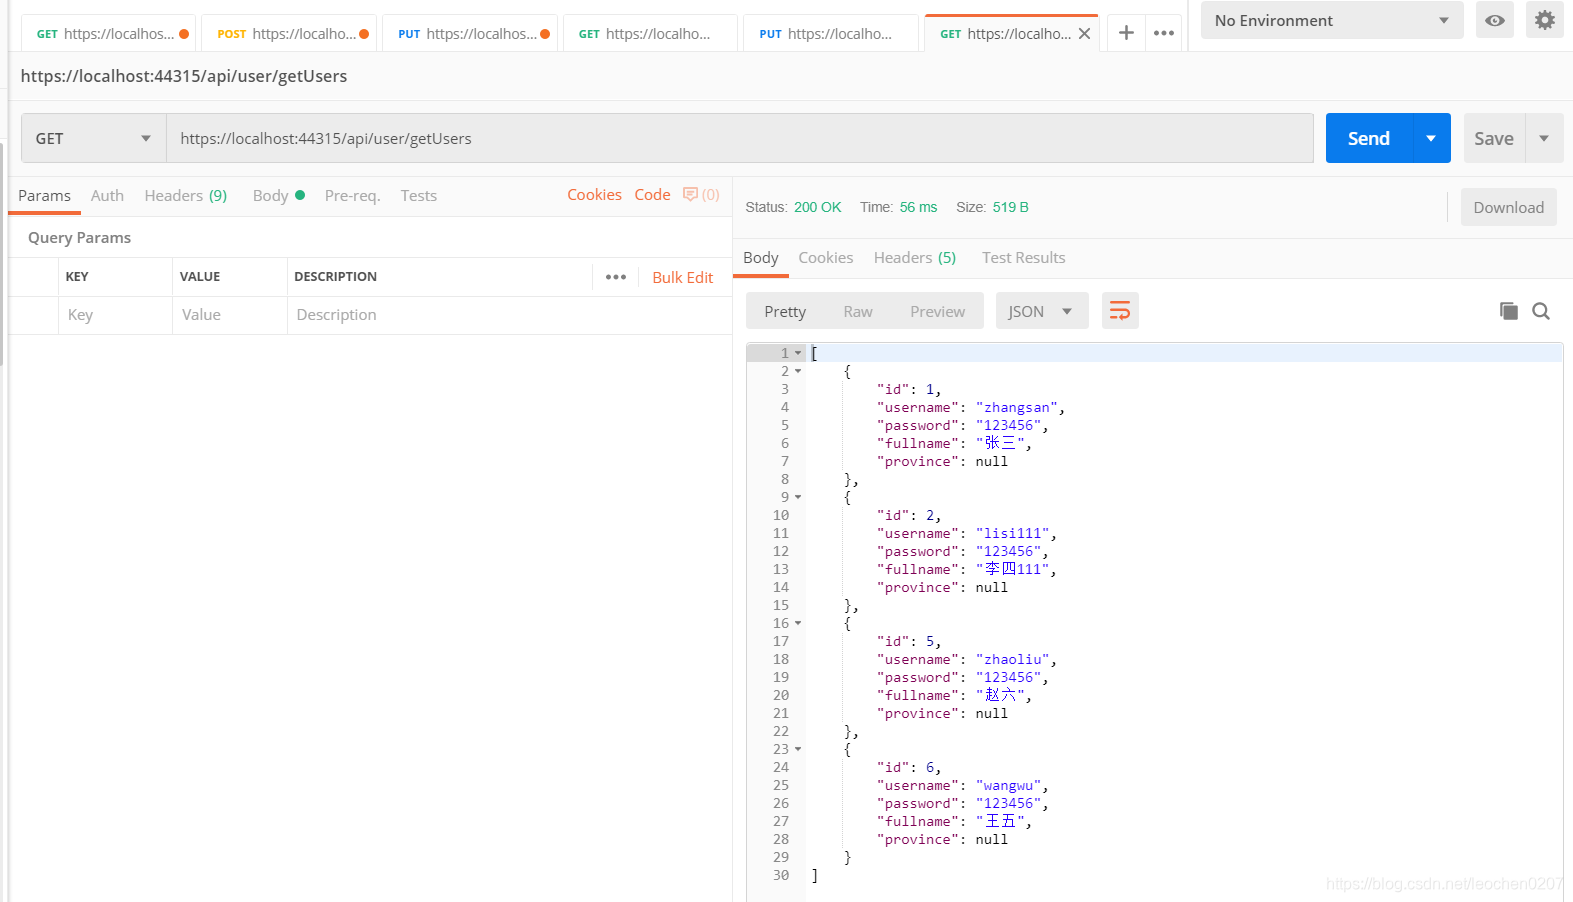Open the JSON format dropdown

pyautogui.click(x=1041, y=311)
